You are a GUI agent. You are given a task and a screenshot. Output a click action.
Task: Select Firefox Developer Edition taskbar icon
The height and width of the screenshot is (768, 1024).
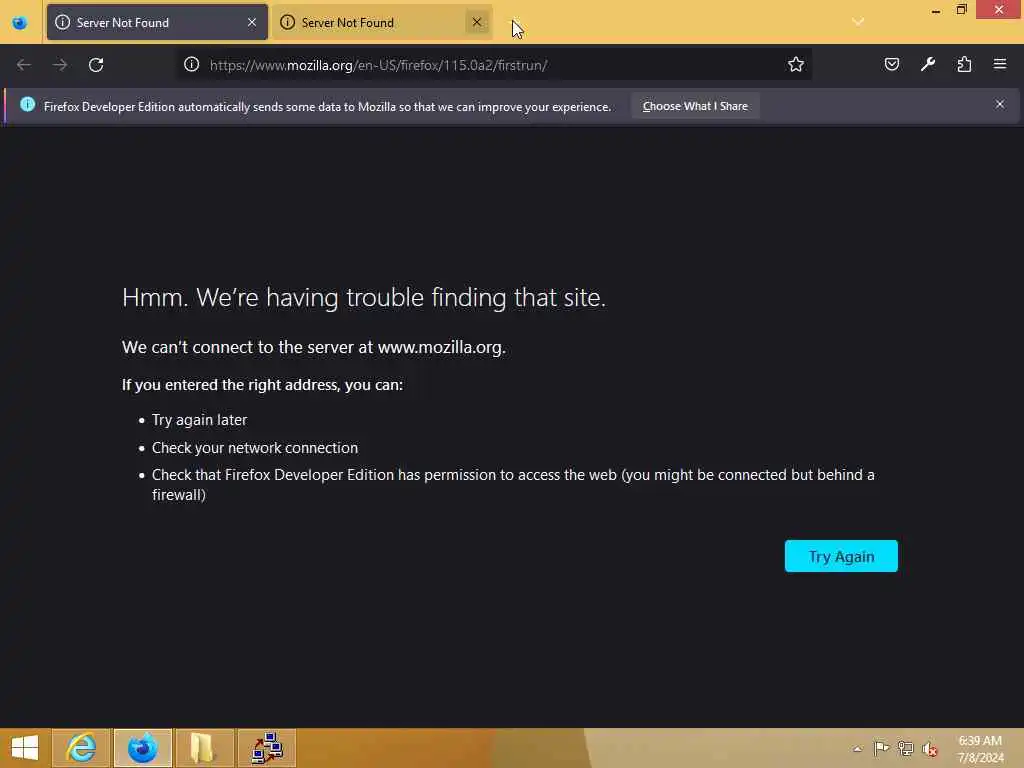click(142, 748)
